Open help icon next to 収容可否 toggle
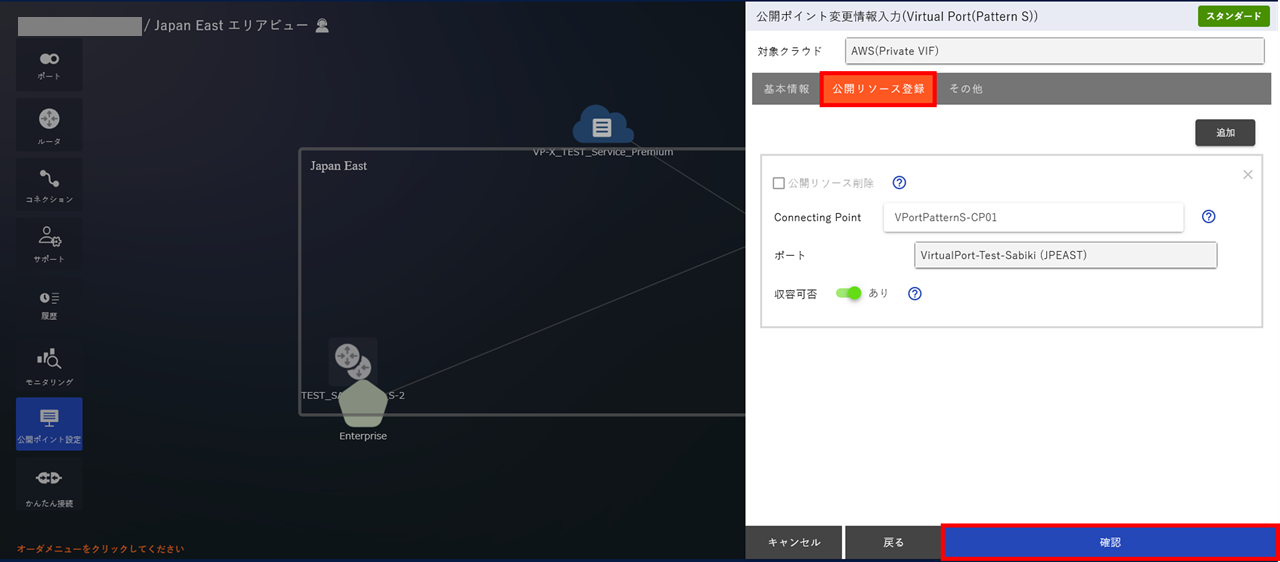Image resolution: width=1280 pixels, height=562 pixels. (x=914, y=294)
